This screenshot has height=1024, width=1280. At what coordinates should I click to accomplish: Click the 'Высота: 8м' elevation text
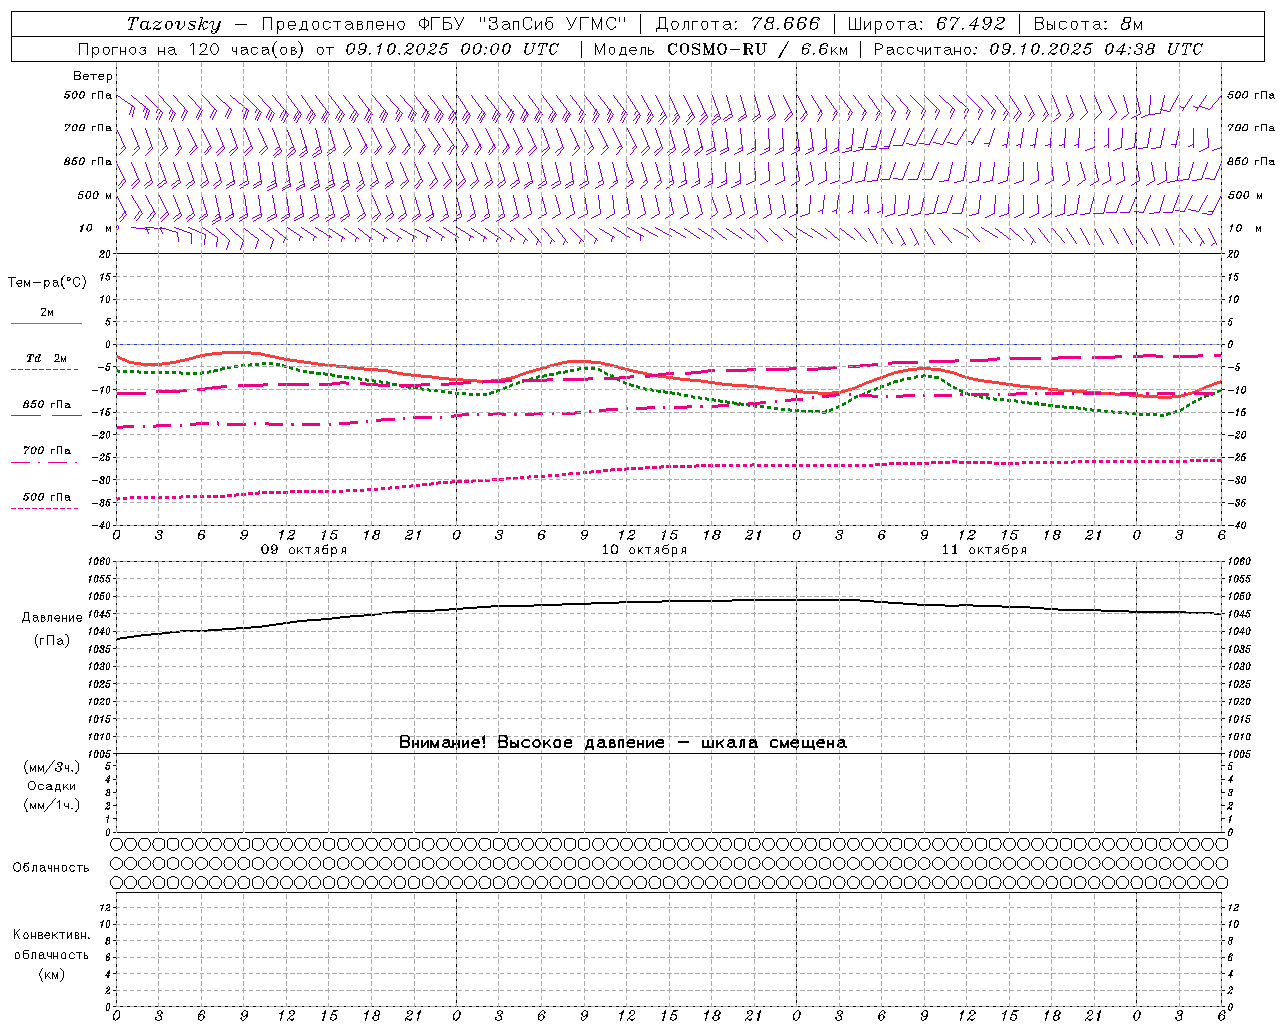(1088, 24)
